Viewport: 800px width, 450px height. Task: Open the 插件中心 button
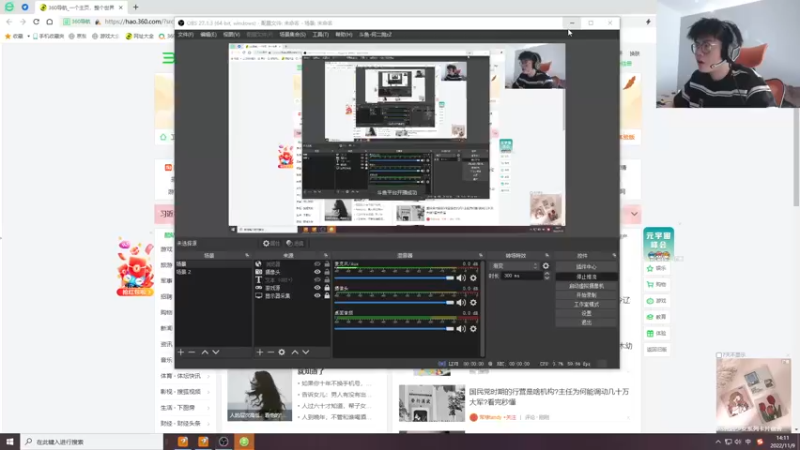[586, 267]
